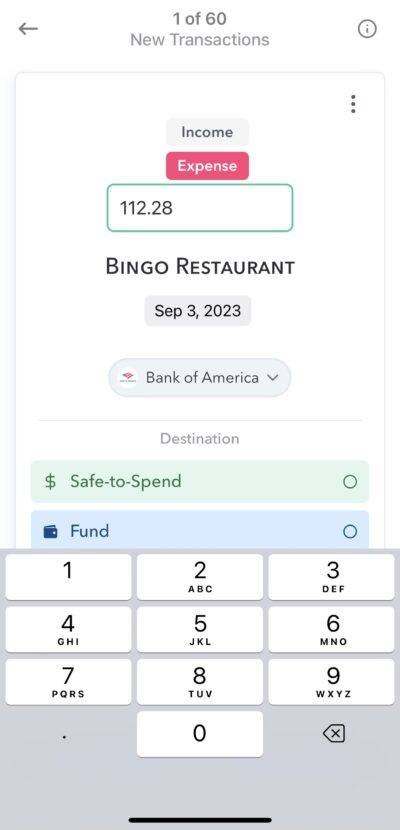Tap the Bank of America logo icon

point(128,377)
